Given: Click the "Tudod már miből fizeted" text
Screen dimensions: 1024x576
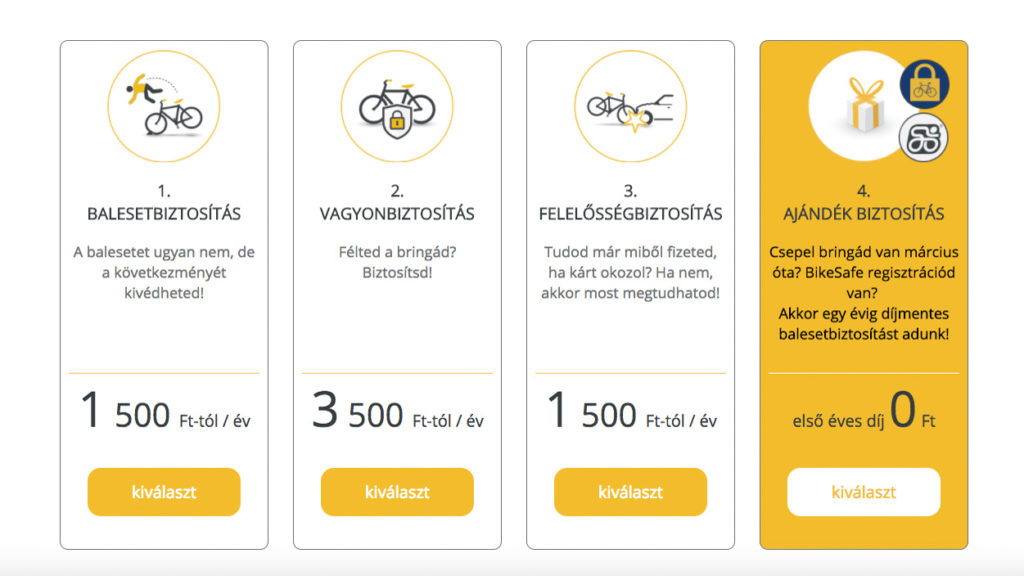Looking at the screenshot, I should coord(630,273).
